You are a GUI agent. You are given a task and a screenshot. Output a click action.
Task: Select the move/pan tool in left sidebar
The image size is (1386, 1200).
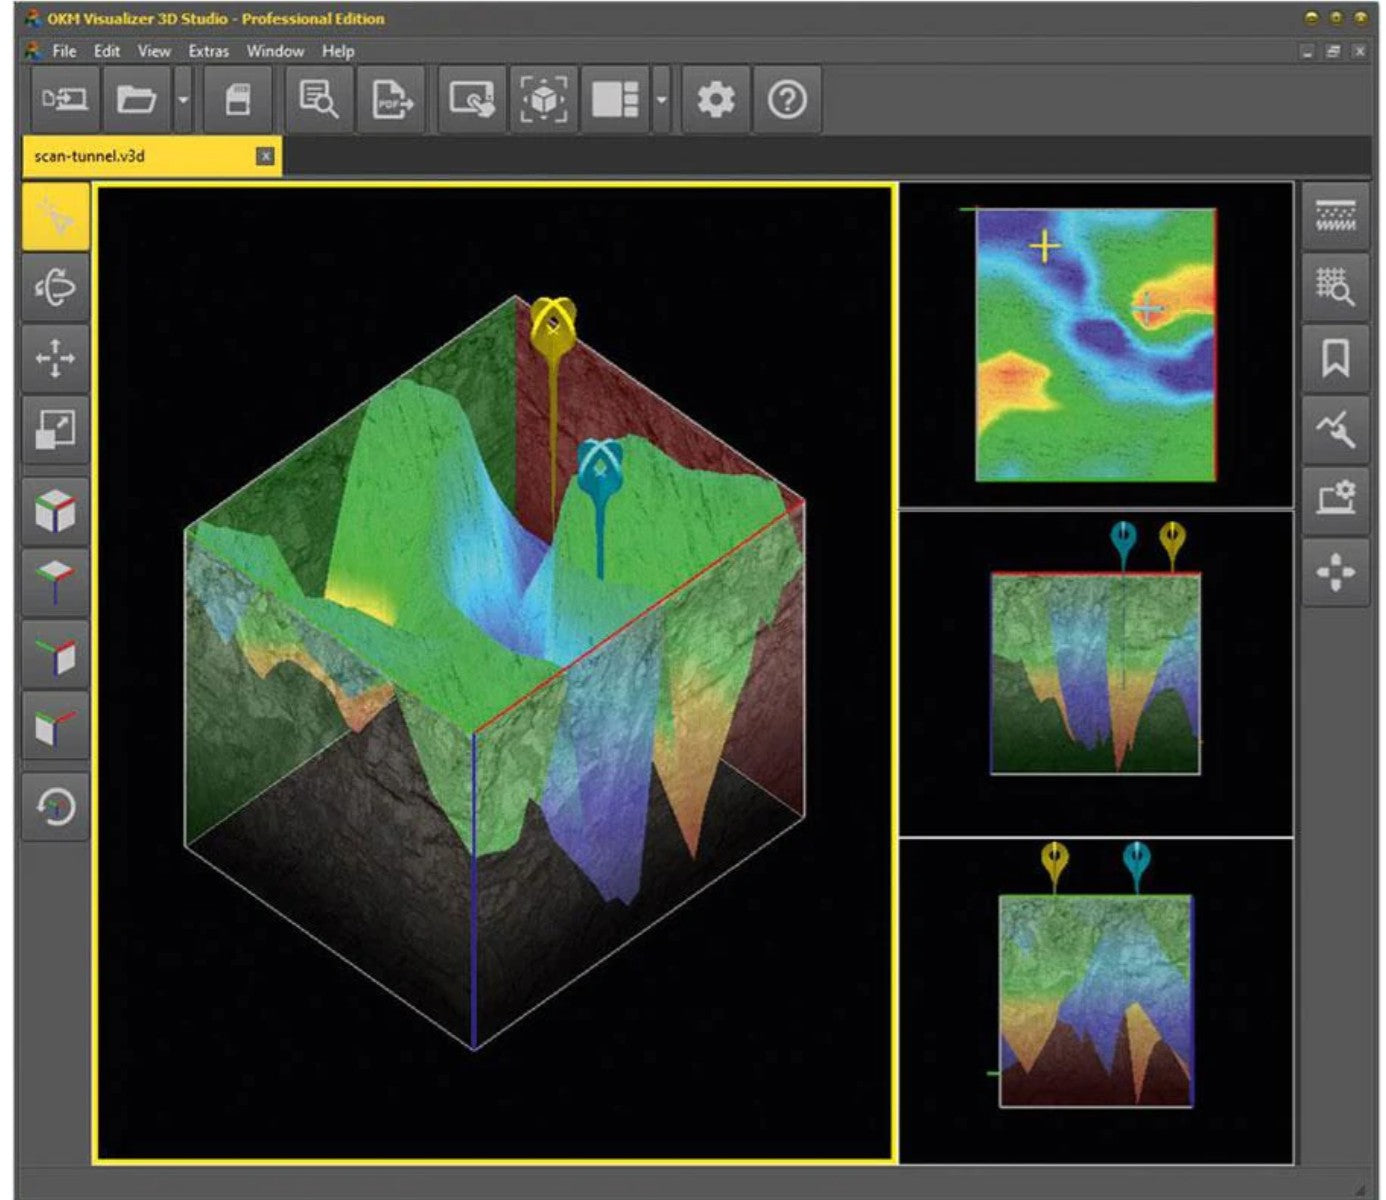(55, 358)
